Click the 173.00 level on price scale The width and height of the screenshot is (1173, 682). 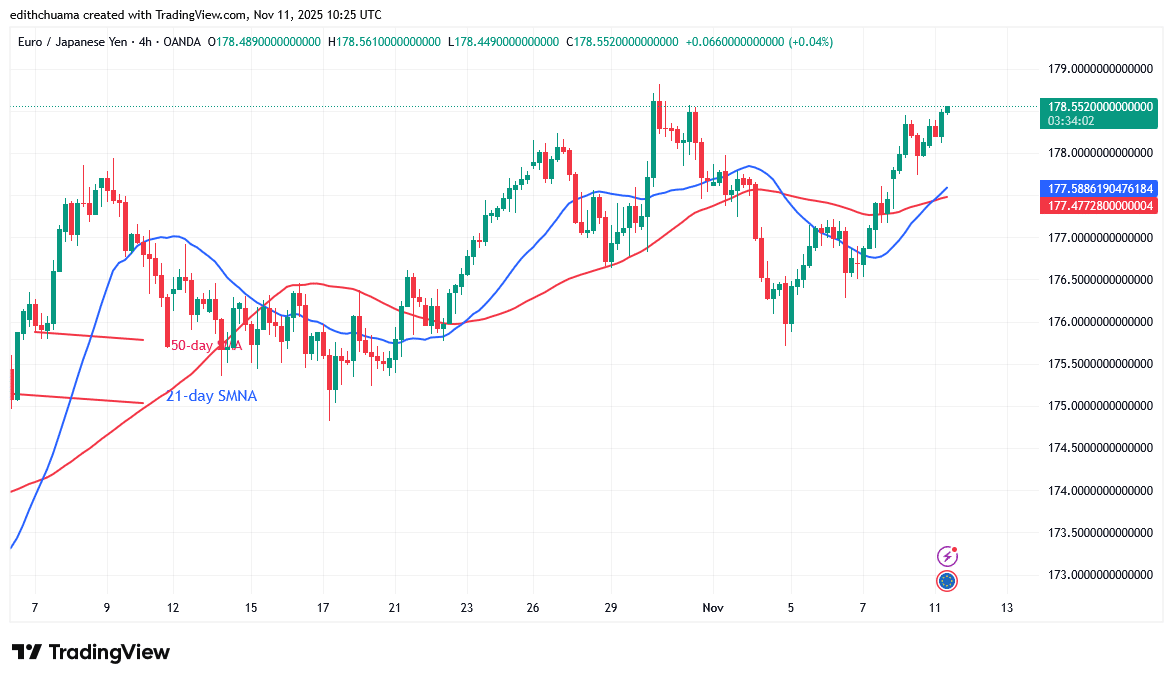1100,574
